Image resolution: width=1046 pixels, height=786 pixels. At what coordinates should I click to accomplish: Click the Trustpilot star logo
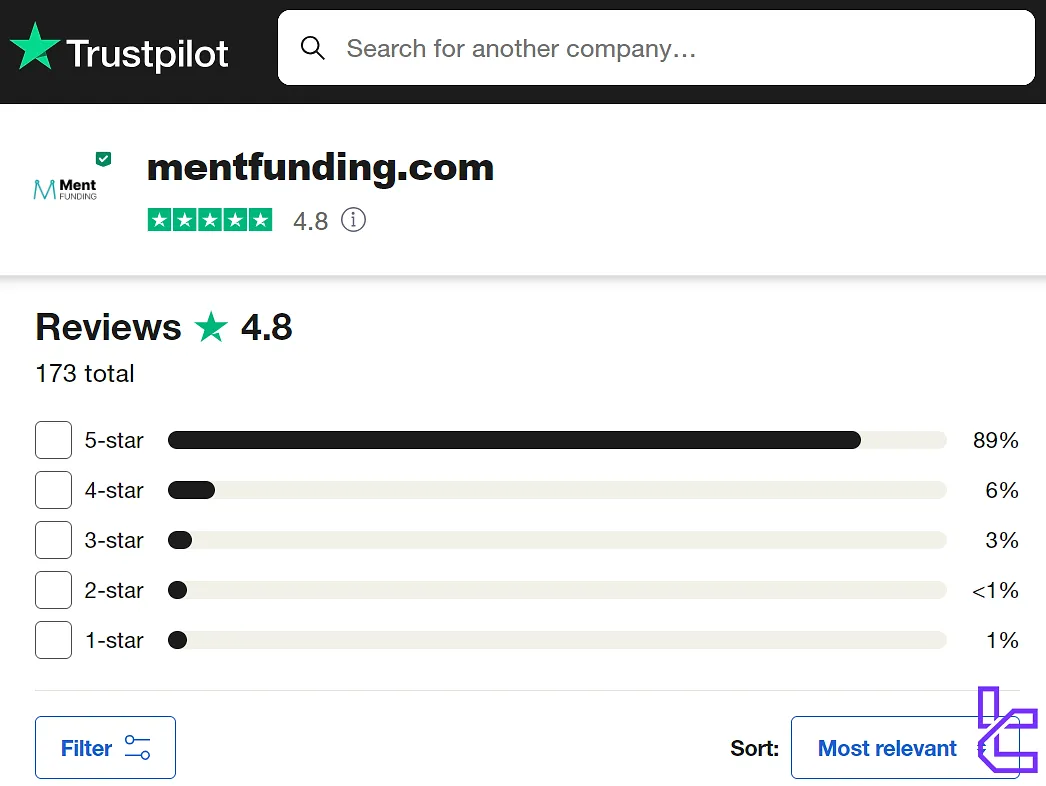coord(33,46)
